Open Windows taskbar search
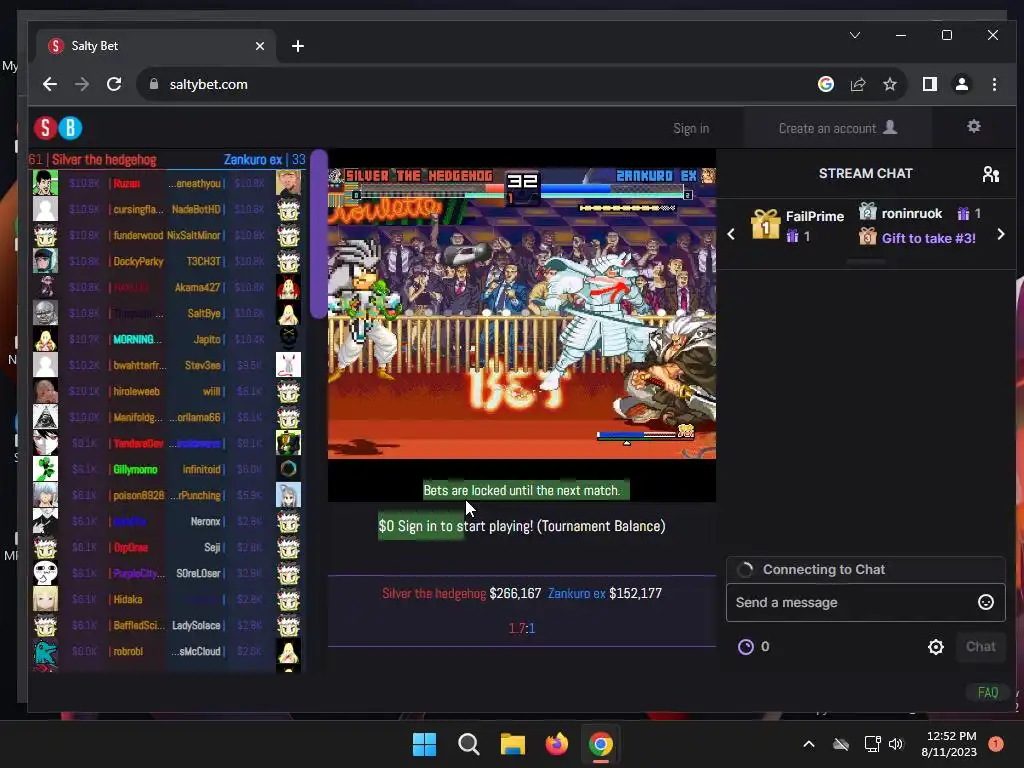Screen dimensions: 1024x768 point(469,744)
